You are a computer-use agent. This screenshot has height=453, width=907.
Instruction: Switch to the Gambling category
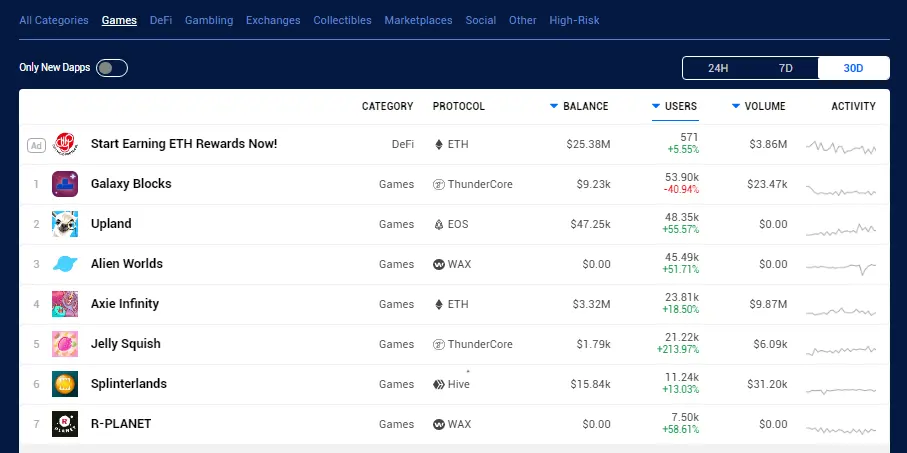pos(209,20)
